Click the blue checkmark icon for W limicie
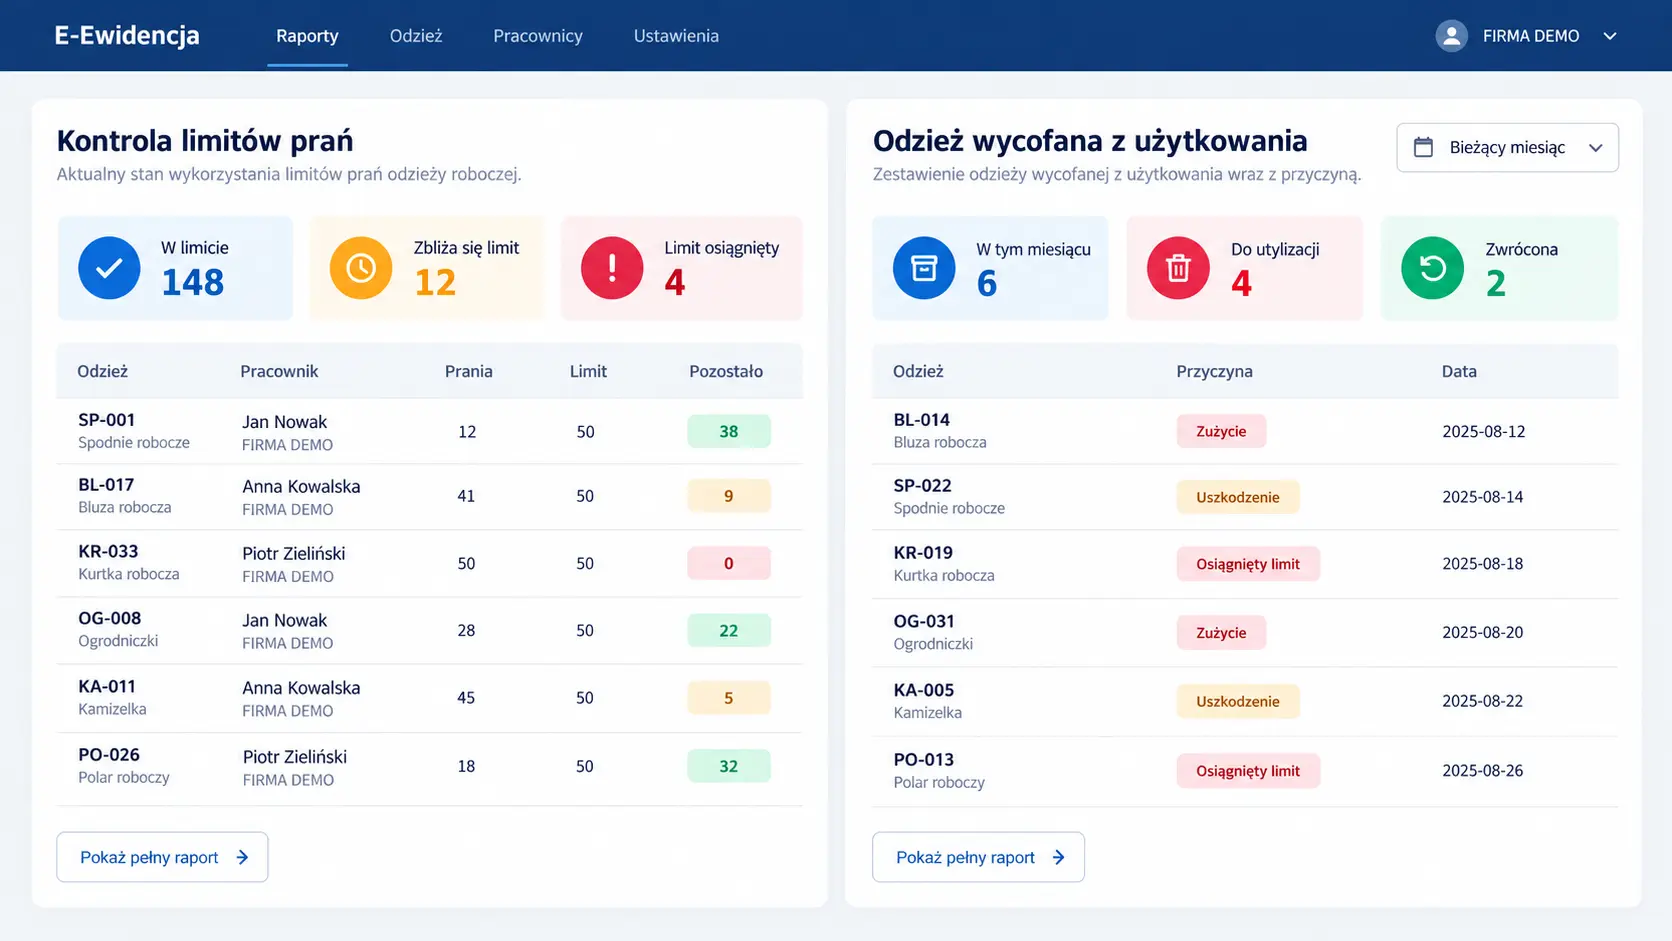The width and height of the screenshot is (1672, 941). [109, 268]
